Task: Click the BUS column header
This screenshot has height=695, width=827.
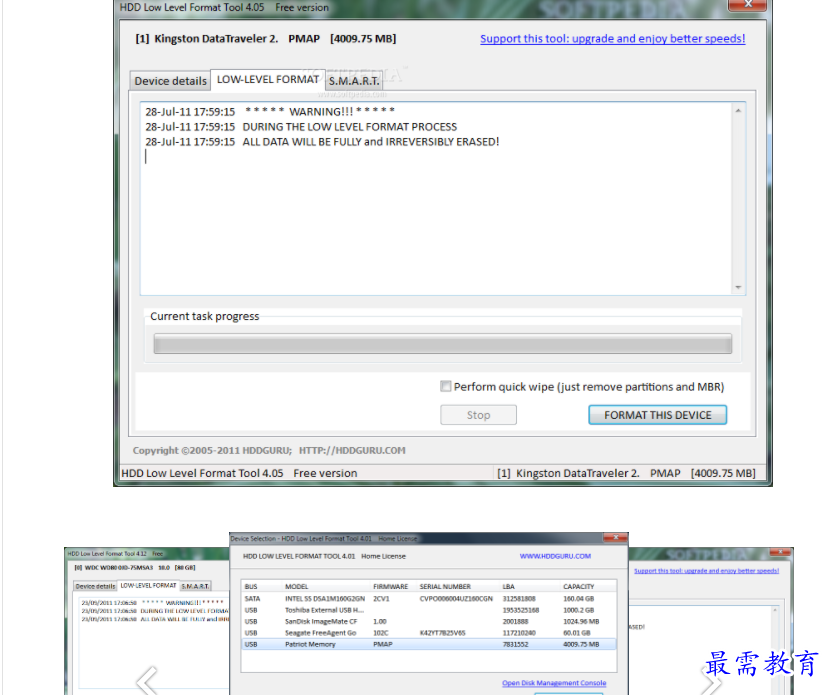Action: pos(251,586)
